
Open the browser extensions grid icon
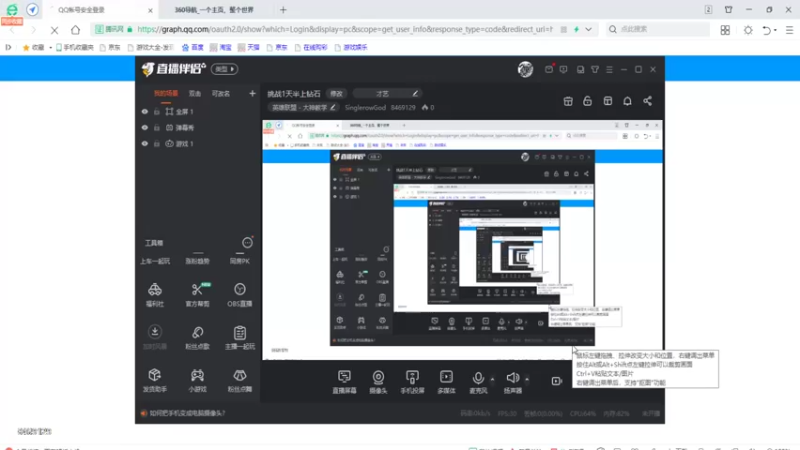725,30
